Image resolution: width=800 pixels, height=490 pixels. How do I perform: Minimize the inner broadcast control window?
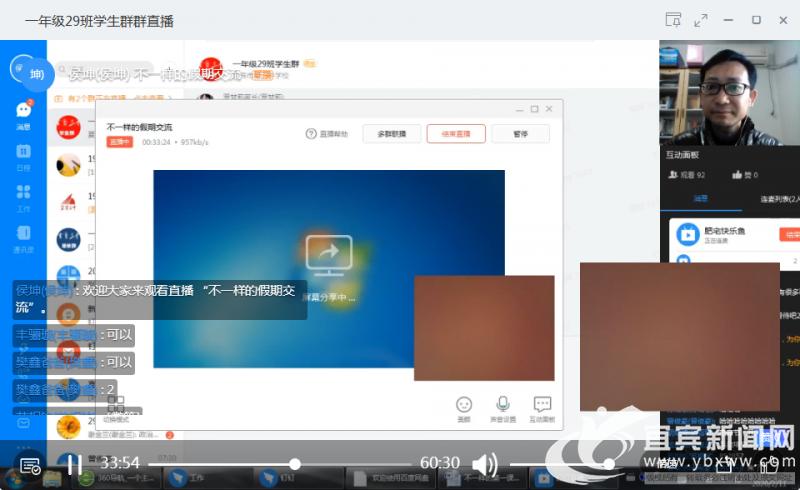519,109
